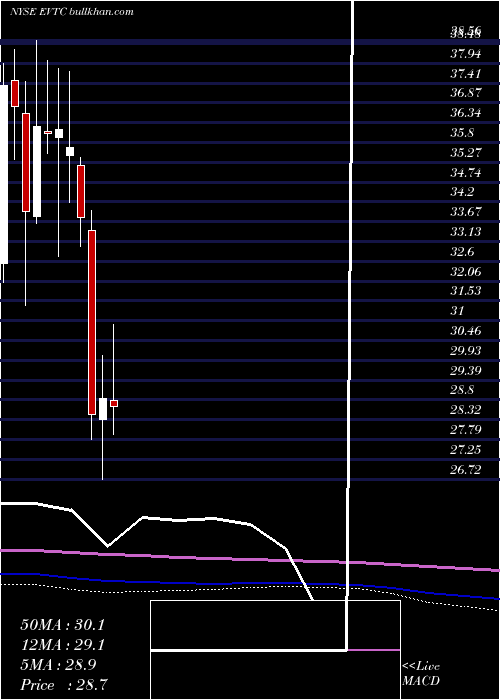
Task: Click the 32.06 price axis label
Action: coord(466,271)
